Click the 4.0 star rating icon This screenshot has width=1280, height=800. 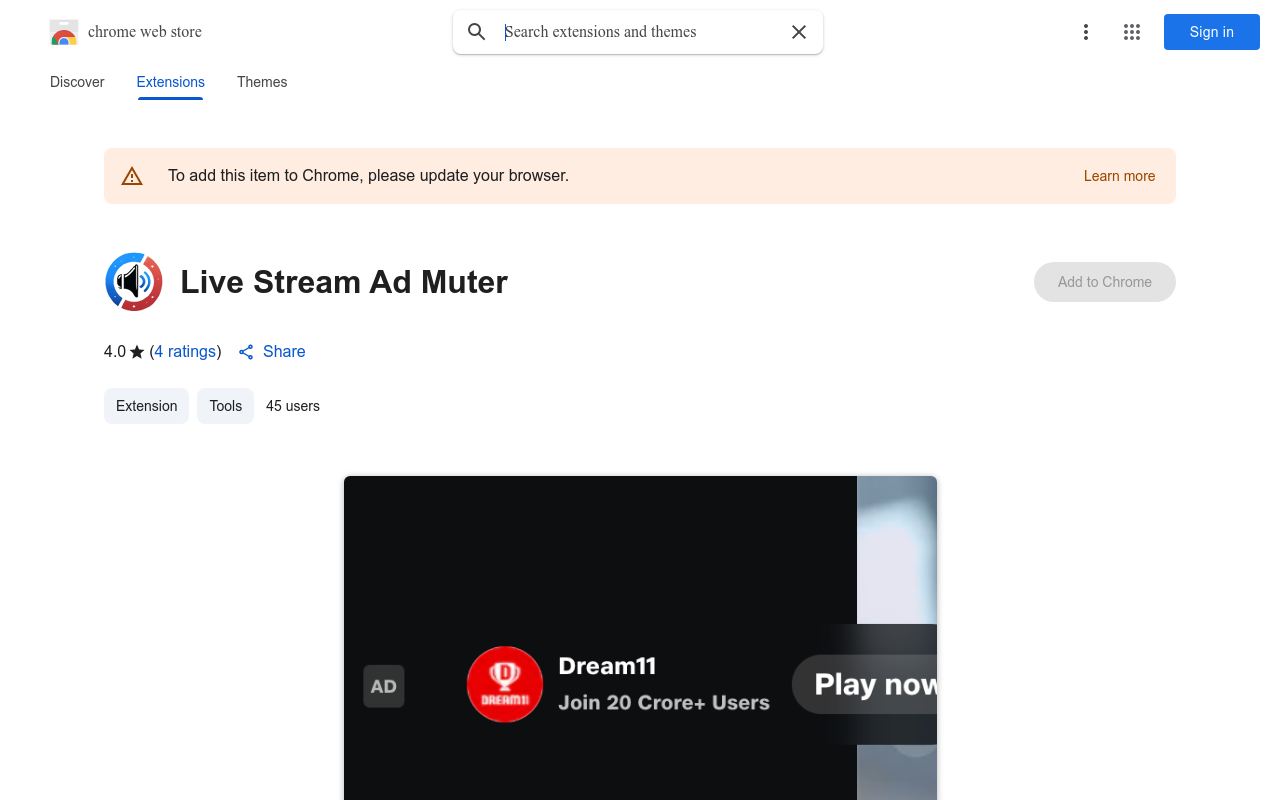coord(137,352)
